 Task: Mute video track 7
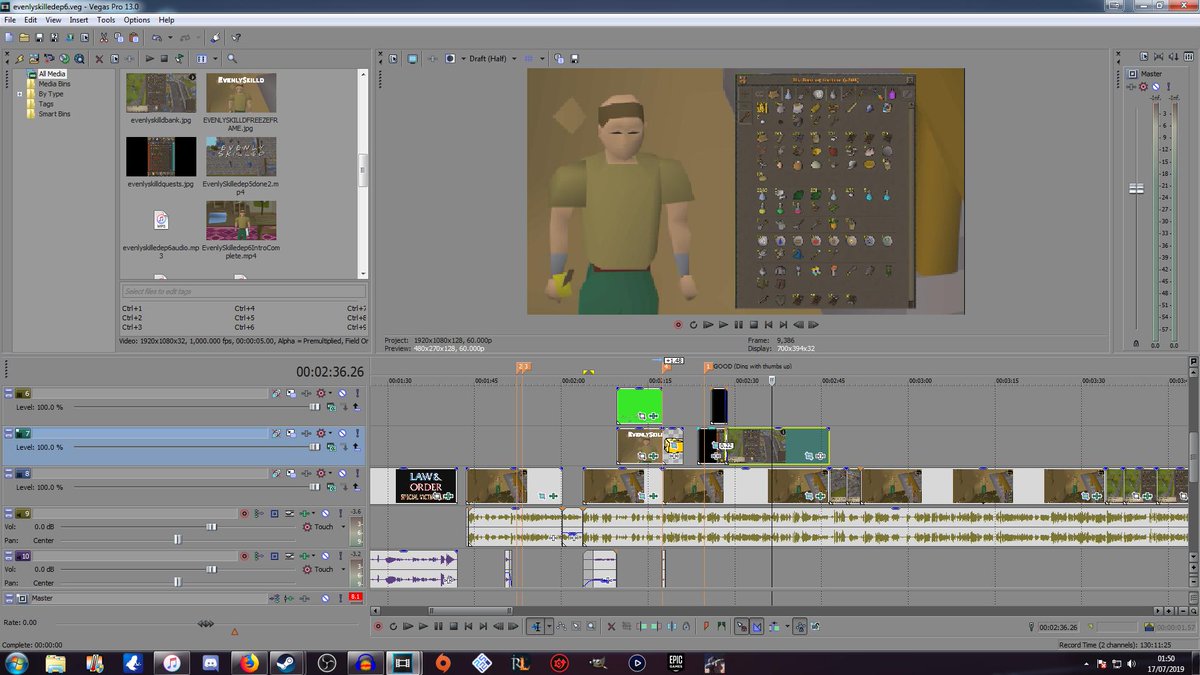point(342,433)
